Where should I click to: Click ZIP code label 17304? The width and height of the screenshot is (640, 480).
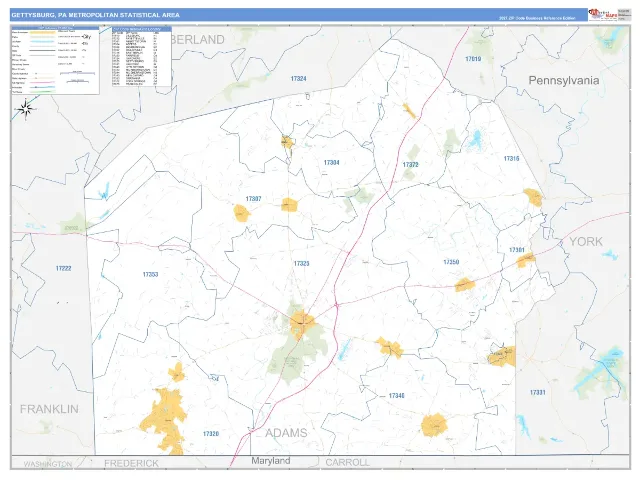click(331, 162)
